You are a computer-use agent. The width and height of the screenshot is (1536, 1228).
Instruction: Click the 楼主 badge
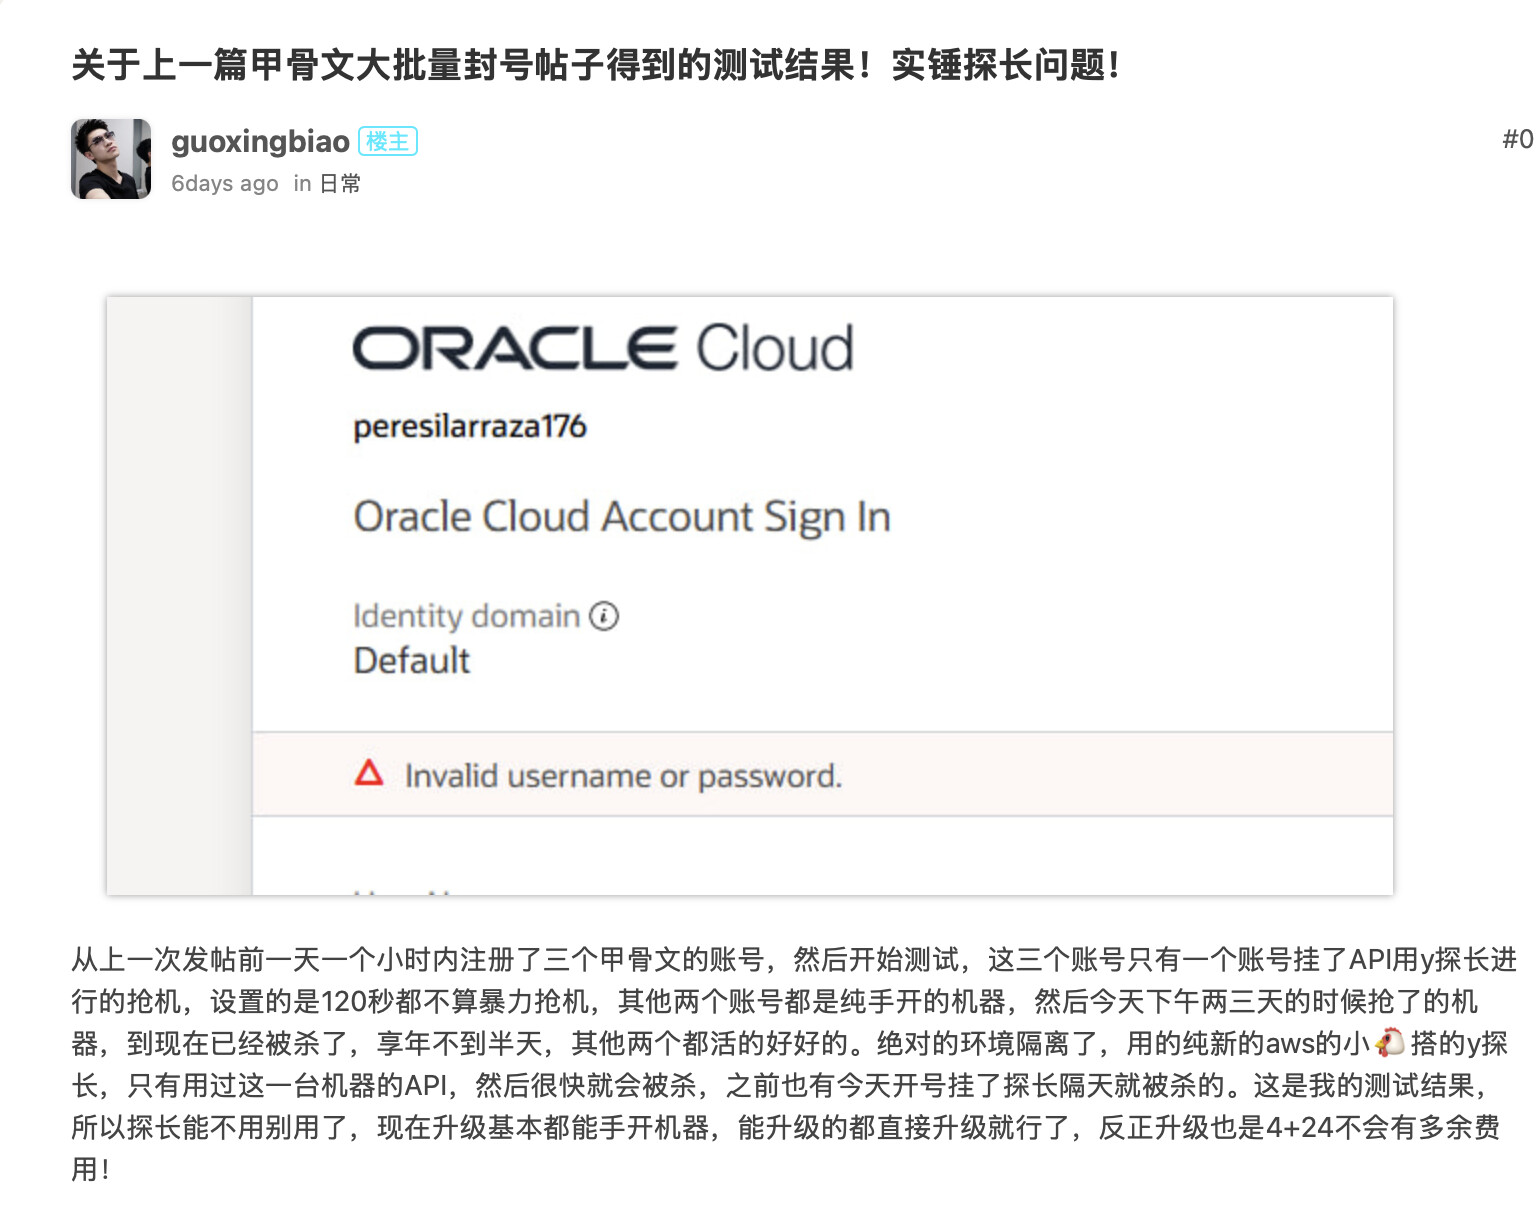(x=388, y=142)
